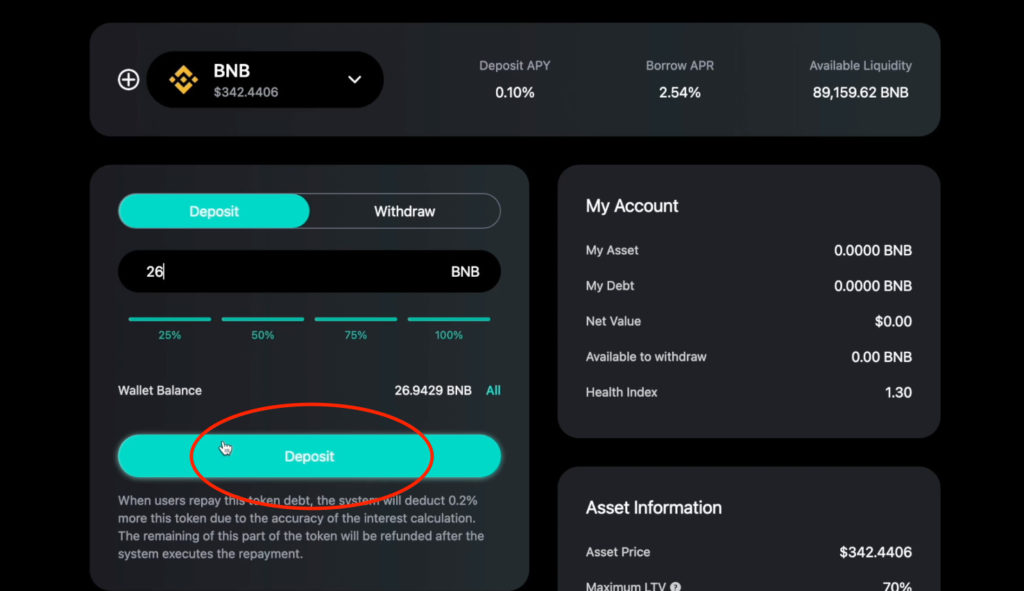
Task: Click the large teal Deposit button
Action: (310, 456)
